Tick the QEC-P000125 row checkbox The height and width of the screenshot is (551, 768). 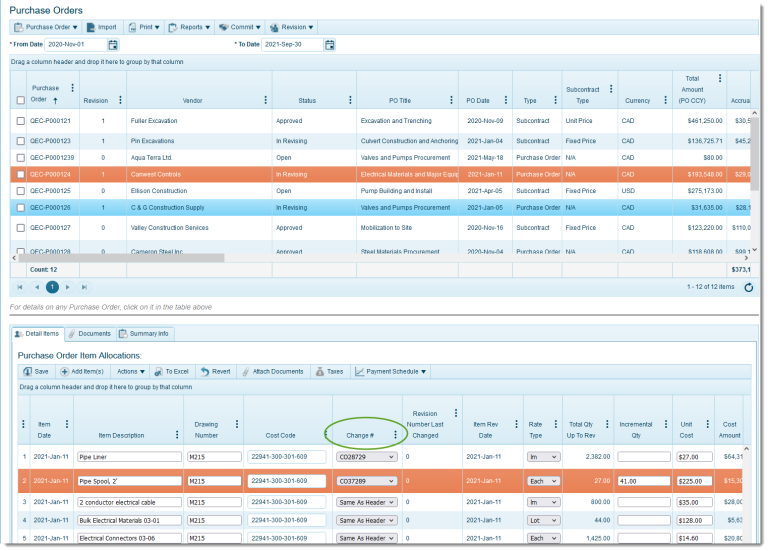20,191
